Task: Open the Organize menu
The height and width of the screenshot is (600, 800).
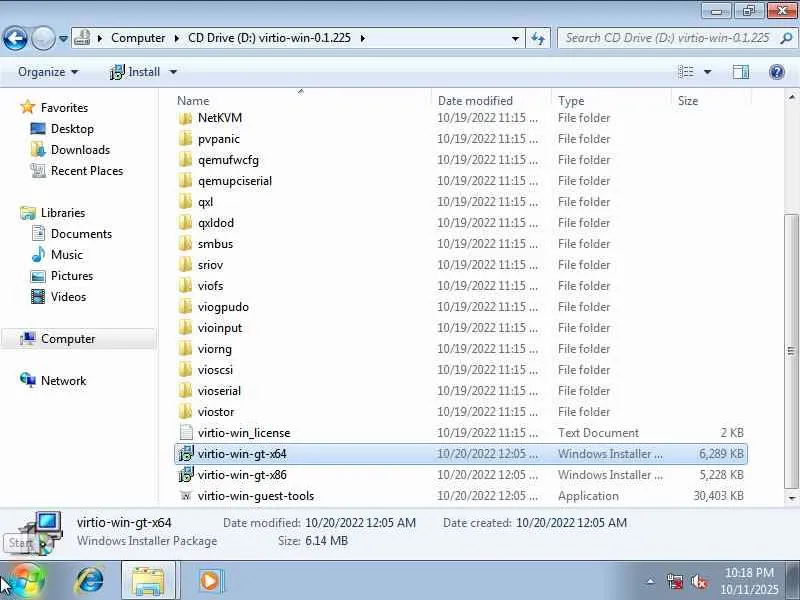Action: point(48,72)
